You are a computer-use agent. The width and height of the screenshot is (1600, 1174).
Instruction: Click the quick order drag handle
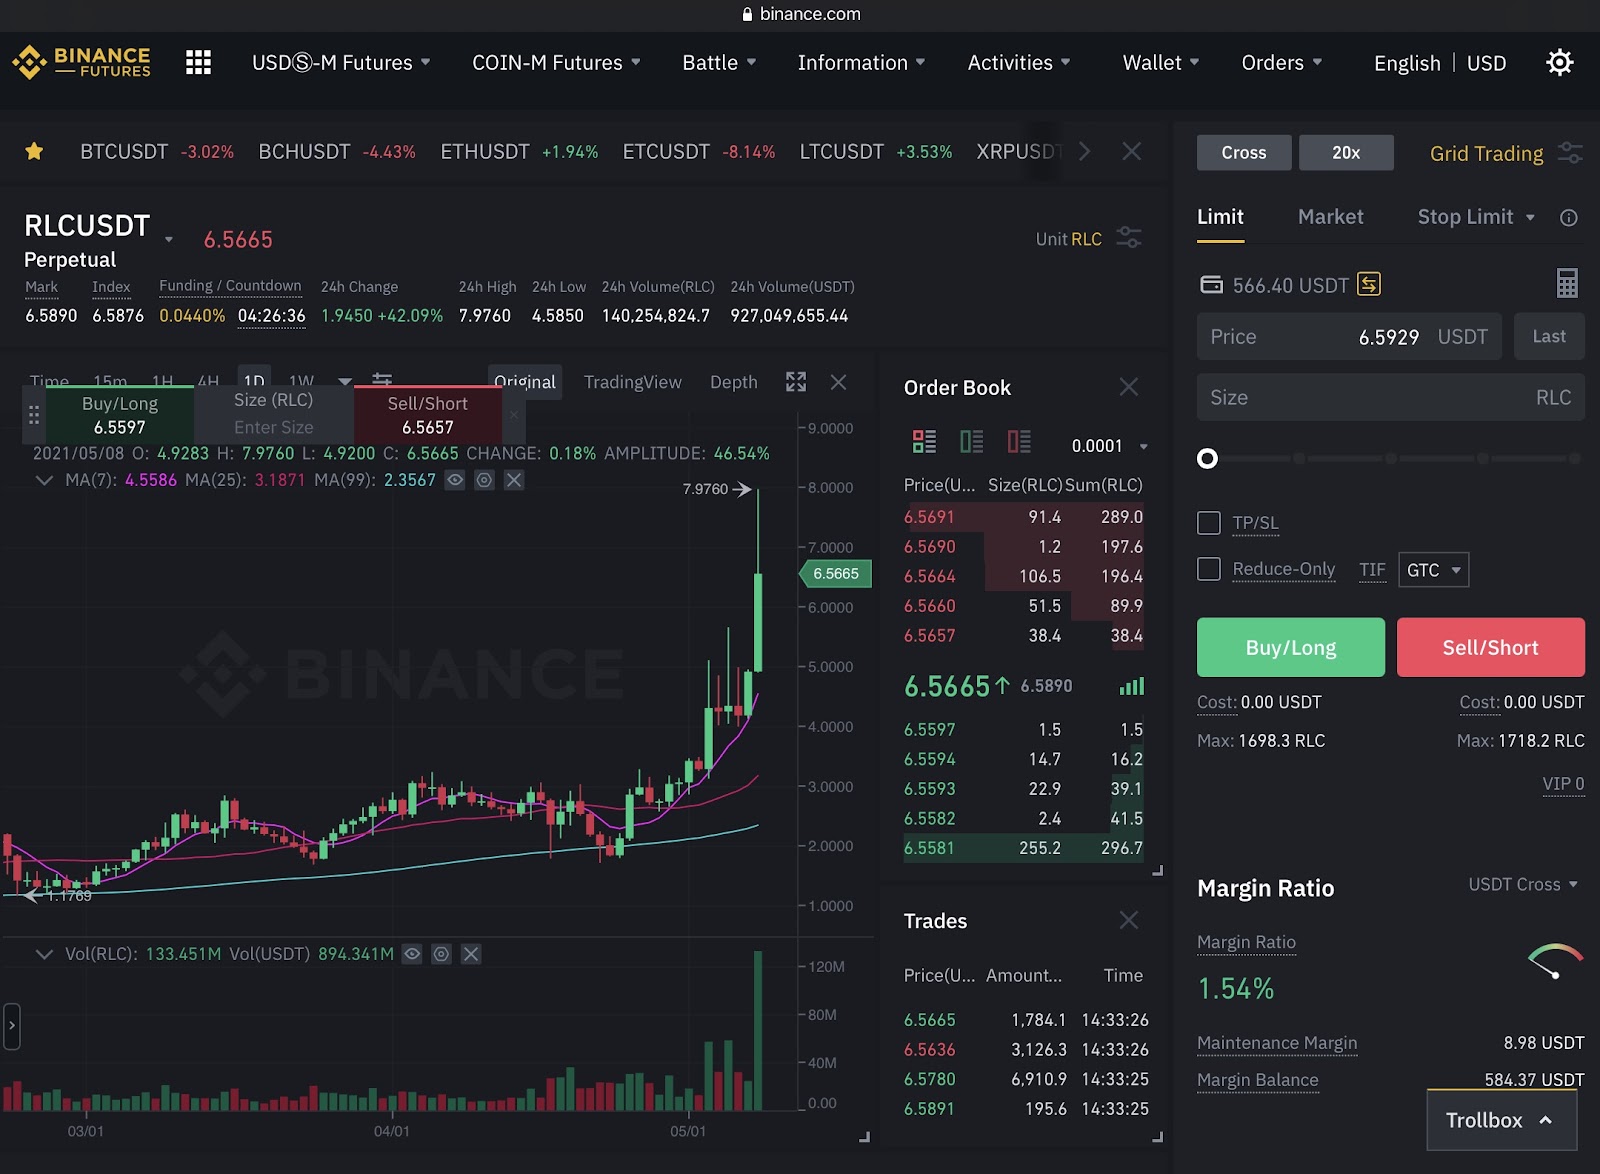(34, 415)
